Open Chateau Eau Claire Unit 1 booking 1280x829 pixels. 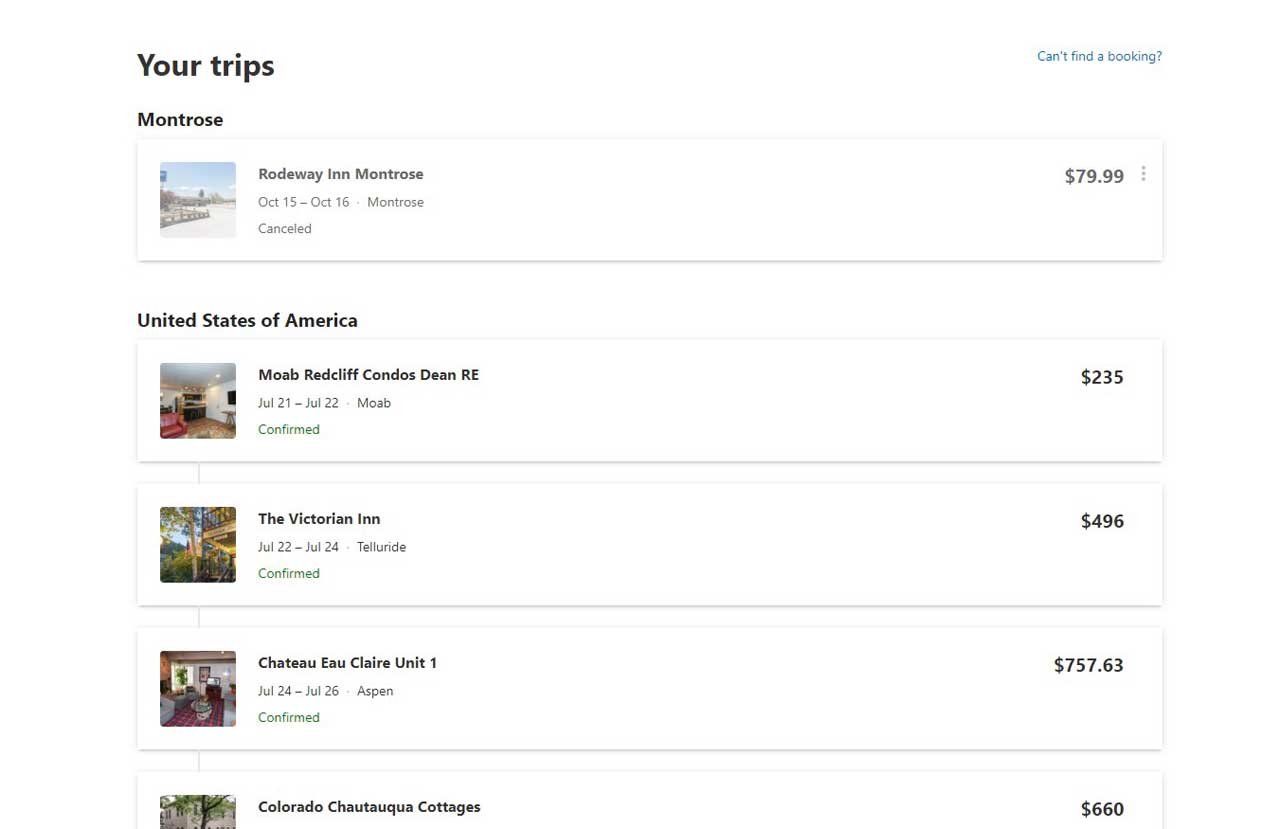click(x=347, y=663)
